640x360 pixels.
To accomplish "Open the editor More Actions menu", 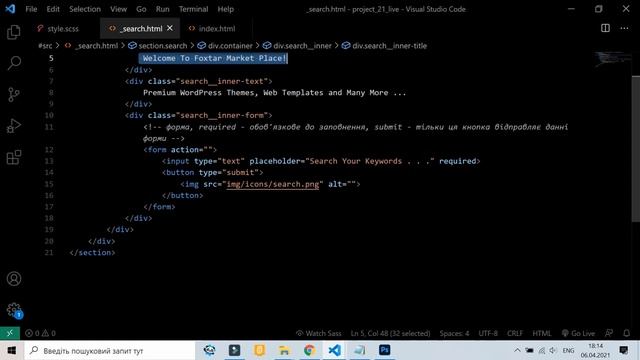I will (x=624, y=28).
